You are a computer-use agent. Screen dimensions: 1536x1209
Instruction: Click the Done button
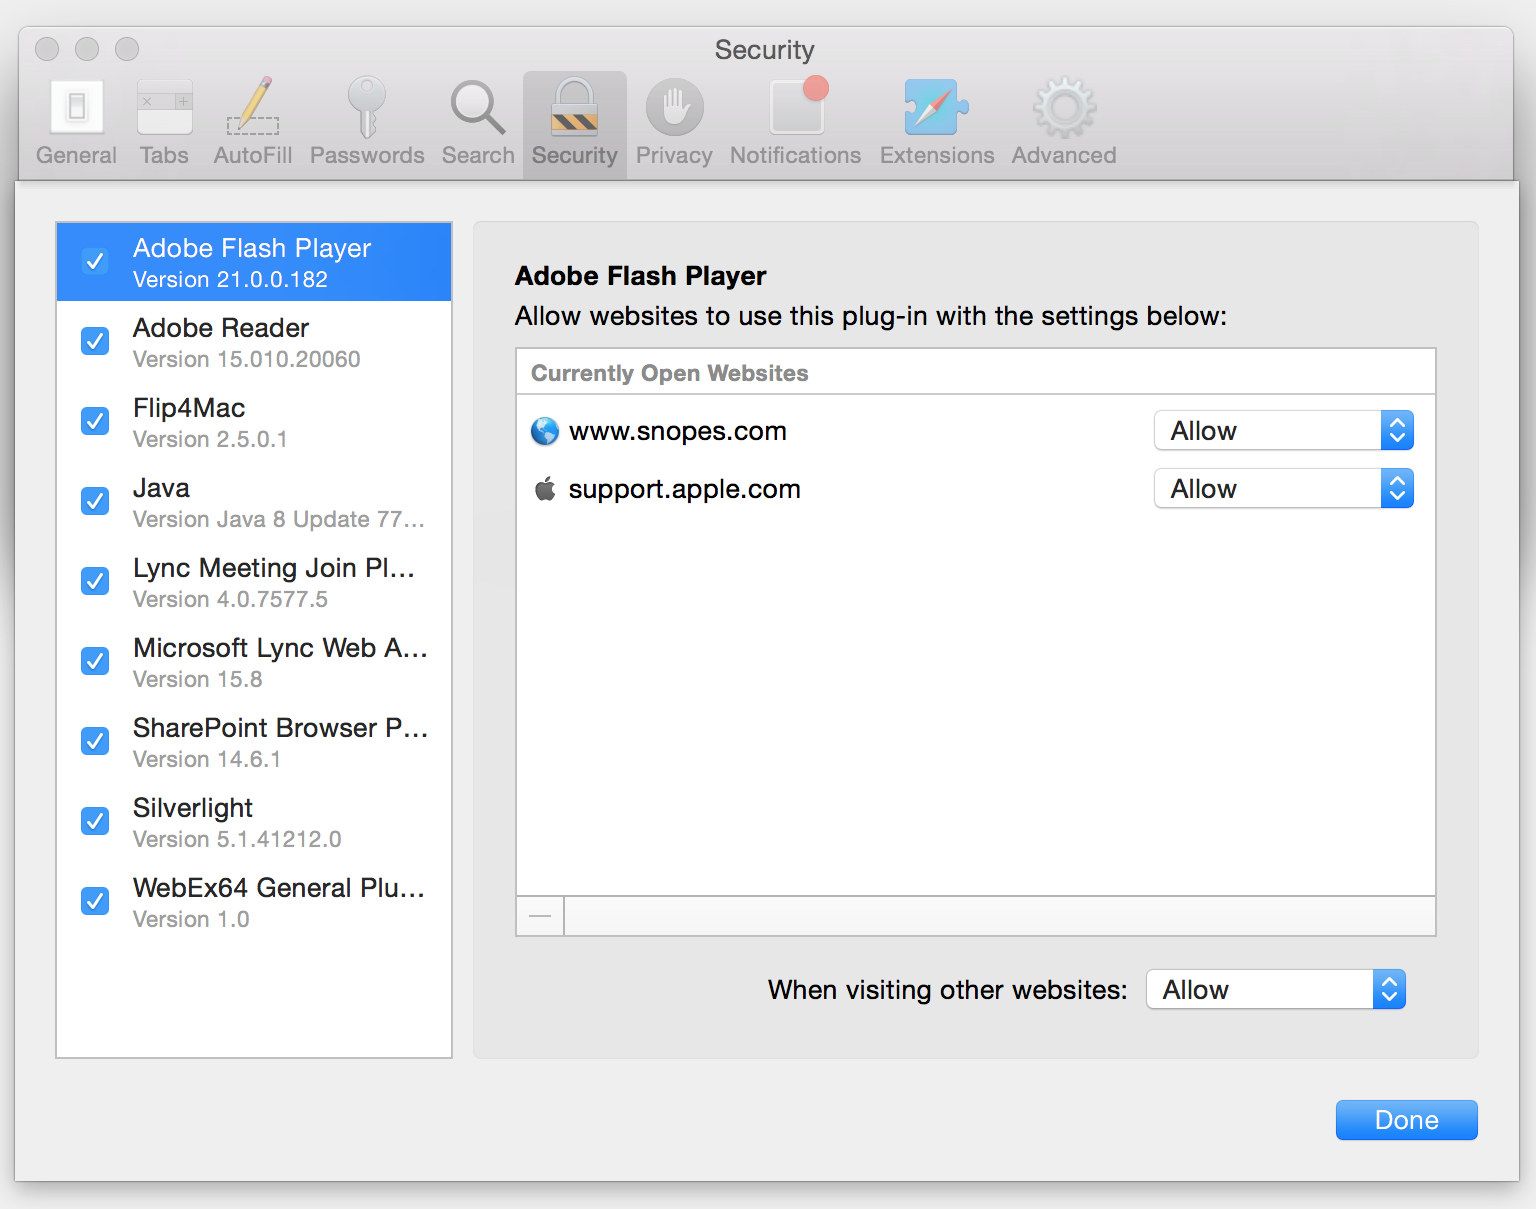(x=1407, y=1120)
